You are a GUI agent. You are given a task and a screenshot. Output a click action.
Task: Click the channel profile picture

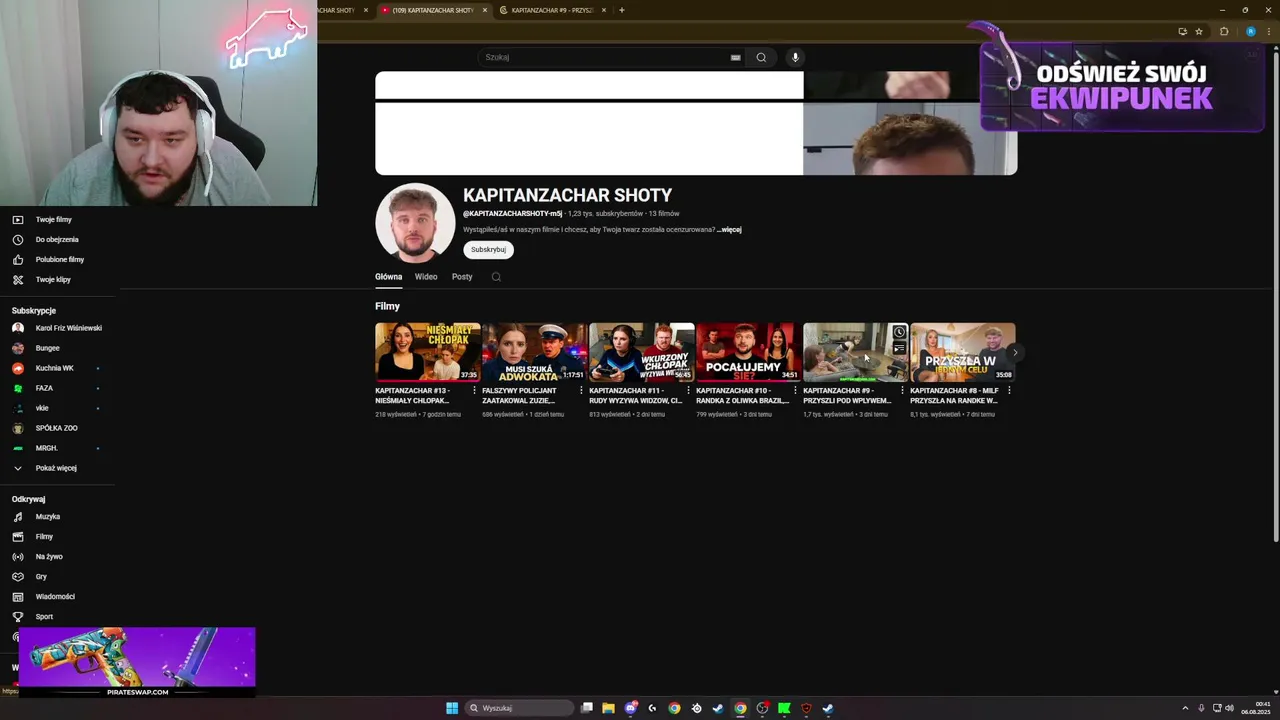coord(415,223)
